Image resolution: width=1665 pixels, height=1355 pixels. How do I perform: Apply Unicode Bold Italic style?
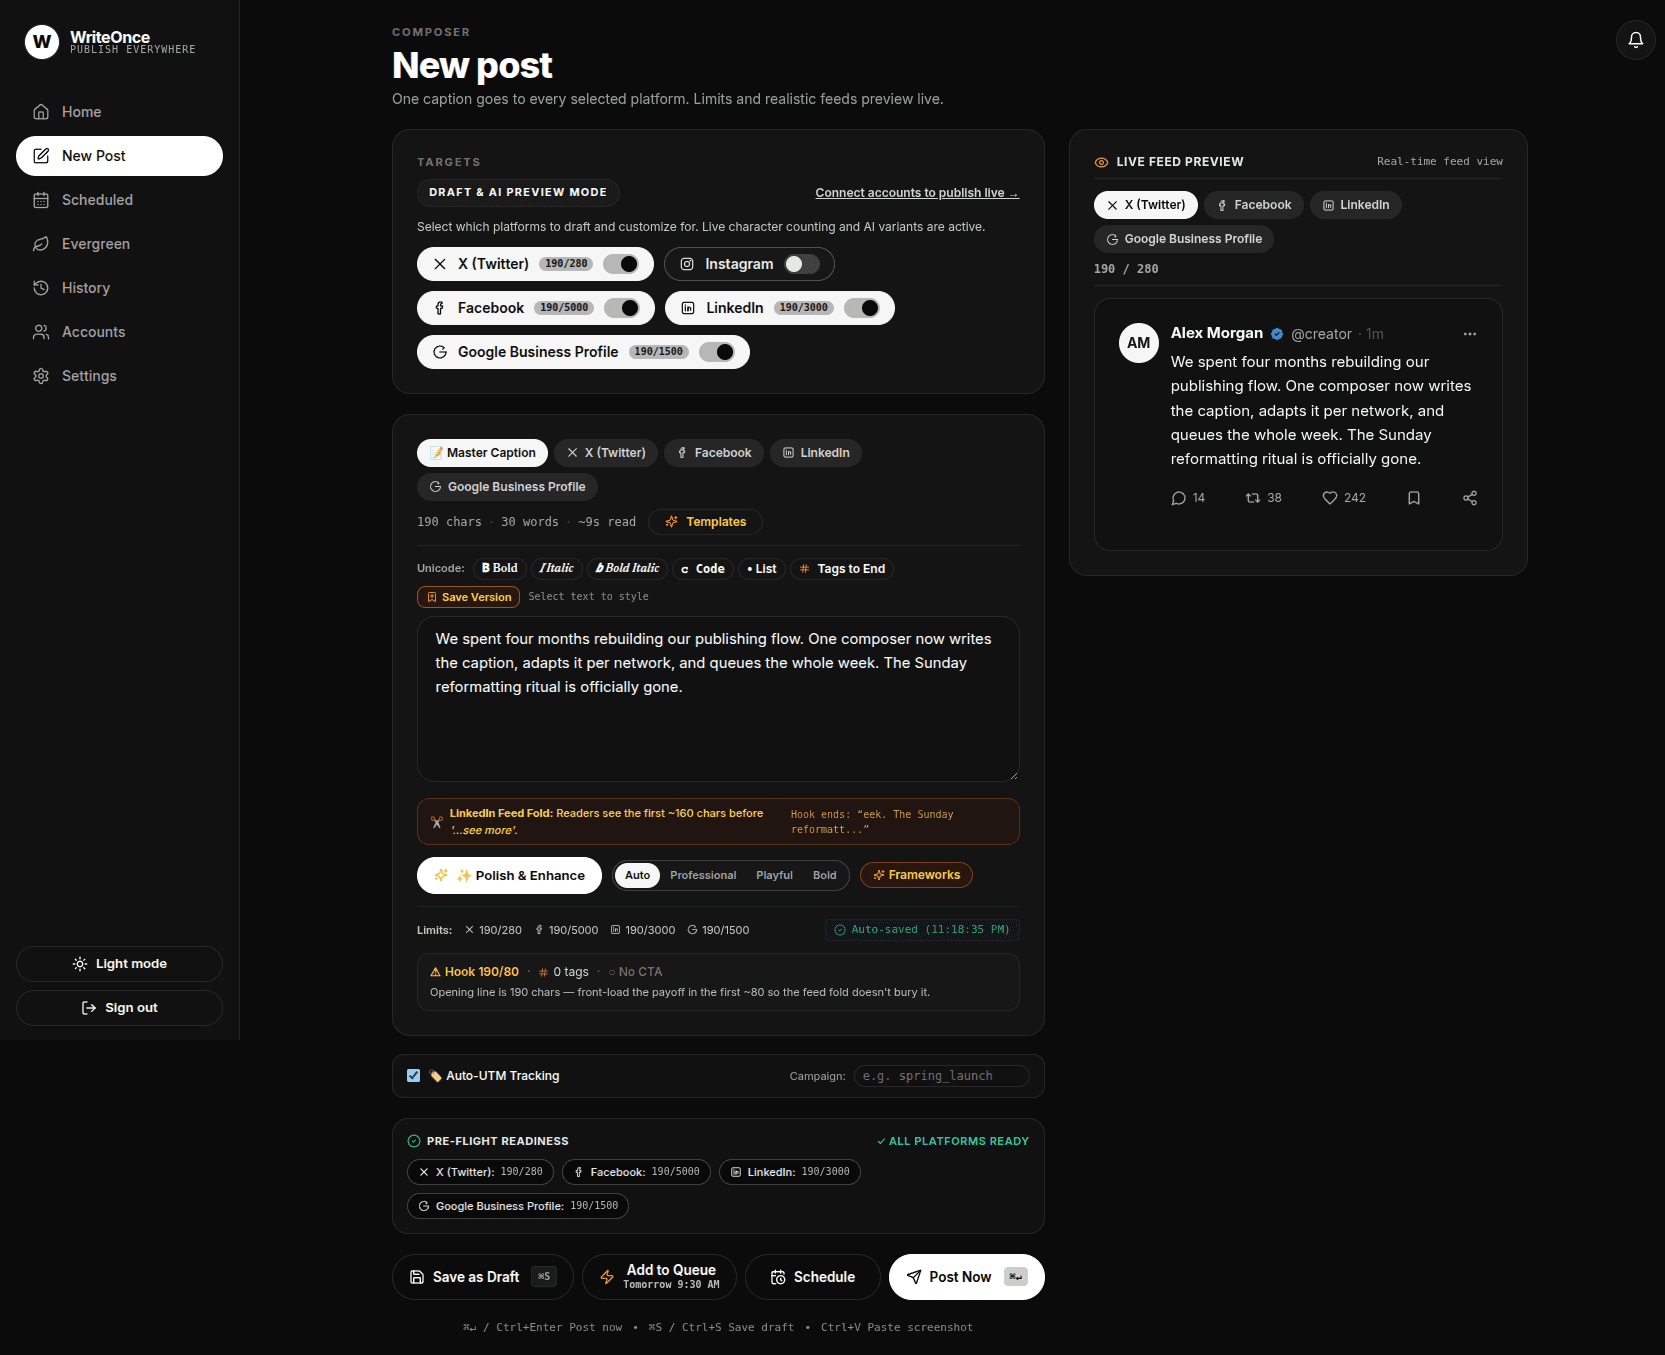(627, 569)
